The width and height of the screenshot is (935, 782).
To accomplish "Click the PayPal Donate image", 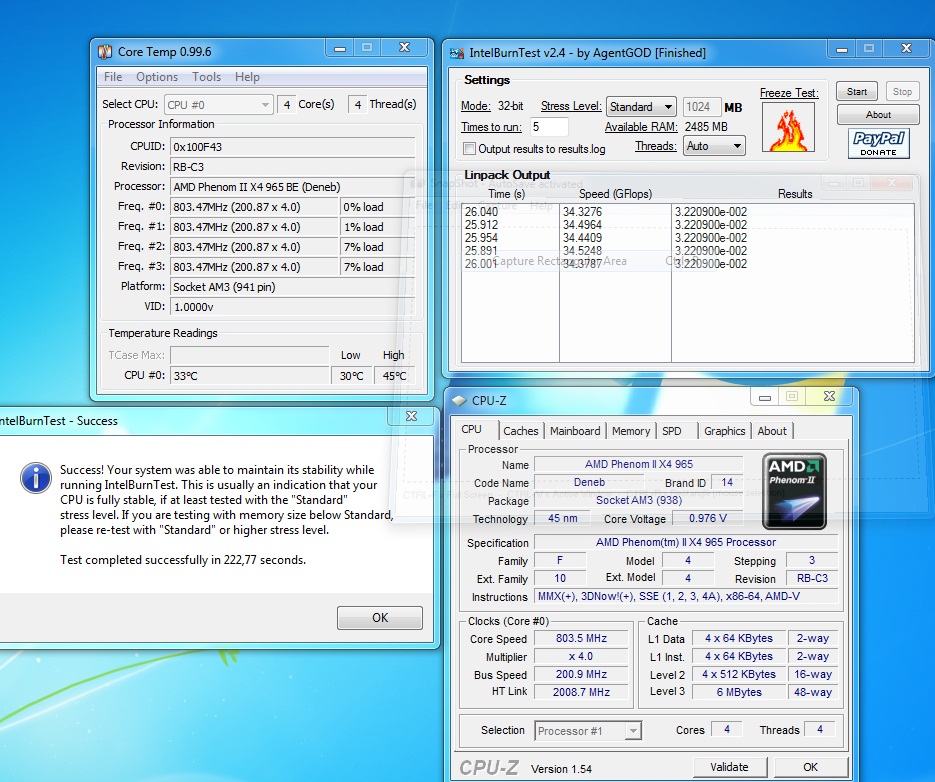I will (878, 144).
